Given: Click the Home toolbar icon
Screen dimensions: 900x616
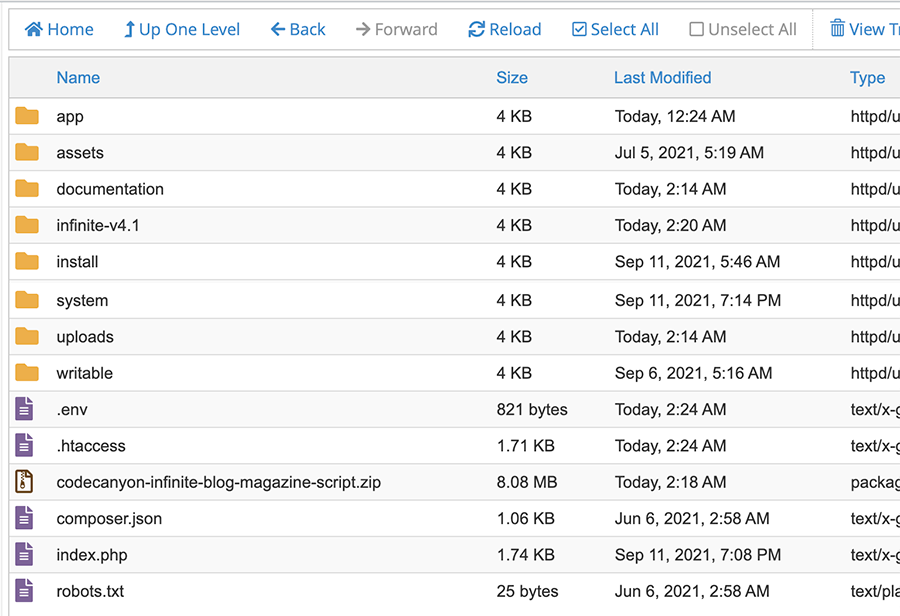Looking at the screenshot, I should (34, 30).
